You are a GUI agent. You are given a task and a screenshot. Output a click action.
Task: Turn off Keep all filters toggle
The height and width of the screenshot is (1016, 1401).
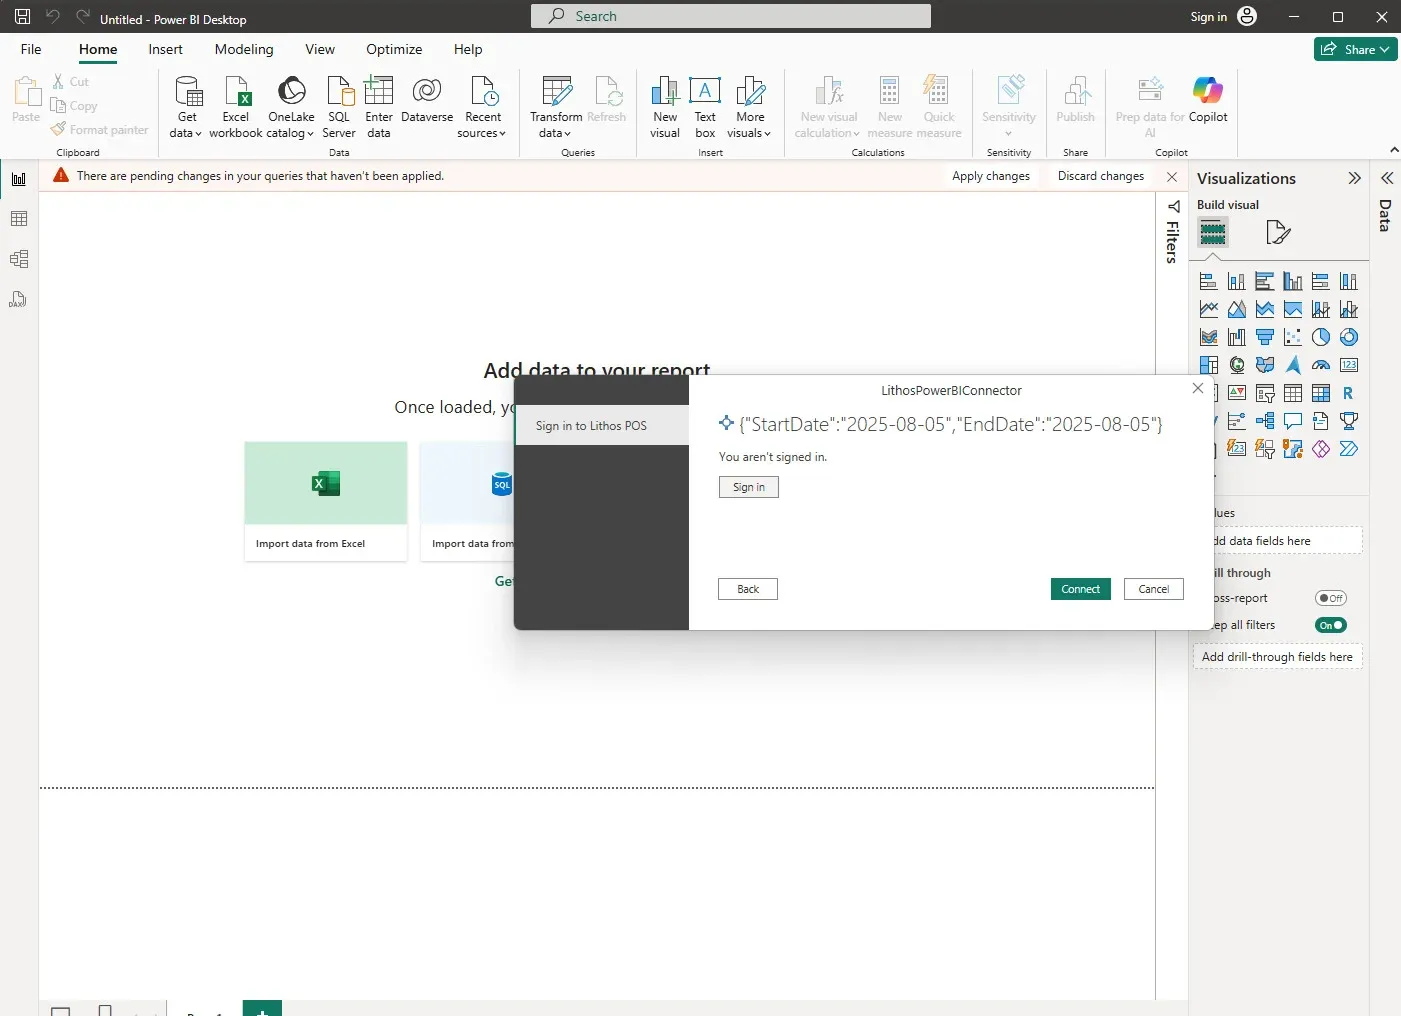1331,625
